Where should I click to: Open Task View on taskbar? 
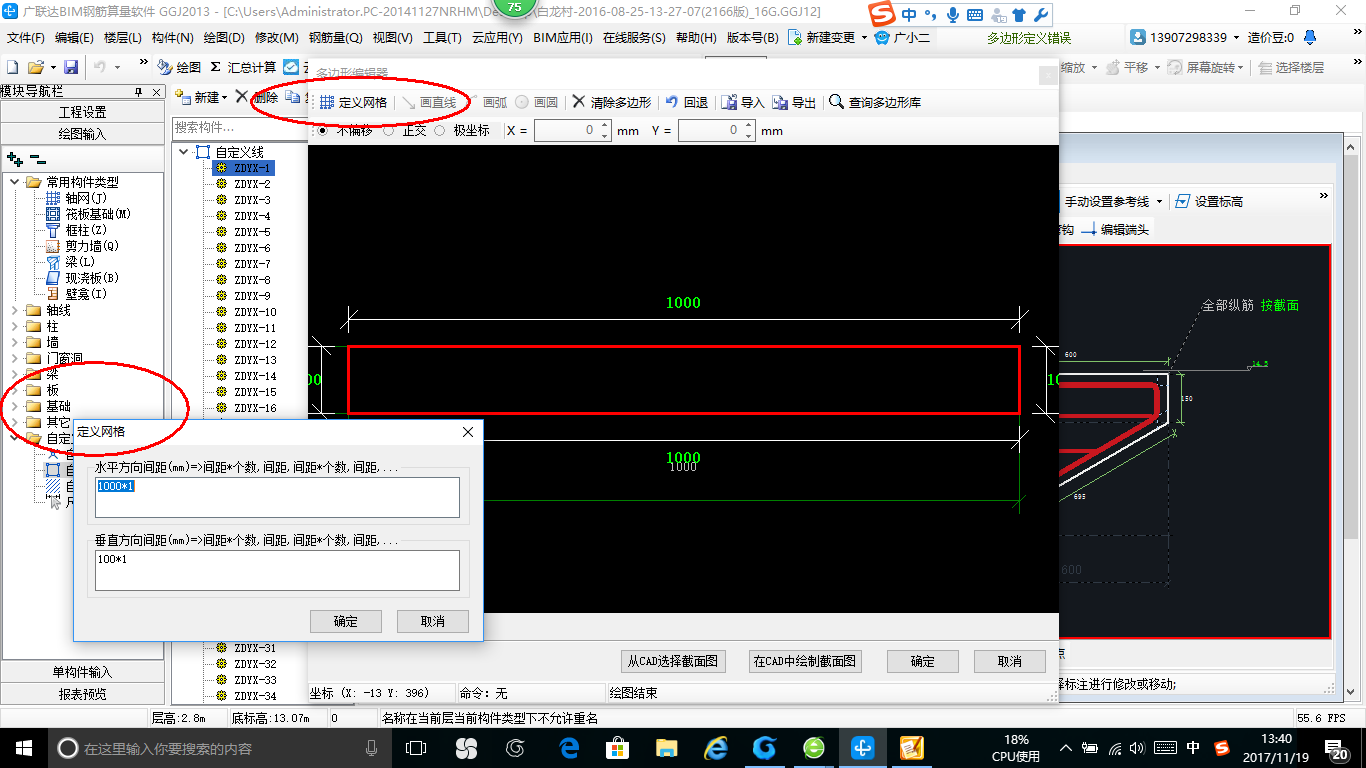[x=416, y=747]
